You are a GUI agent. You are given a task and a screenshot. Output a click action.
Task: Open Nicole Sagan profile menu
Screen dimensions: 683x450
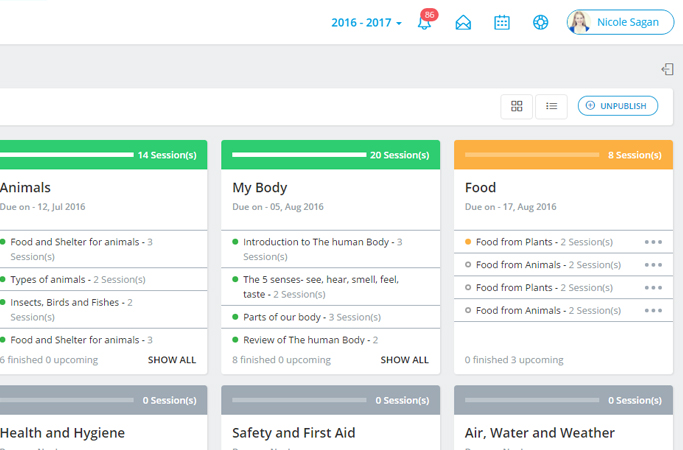coord(620,22)
